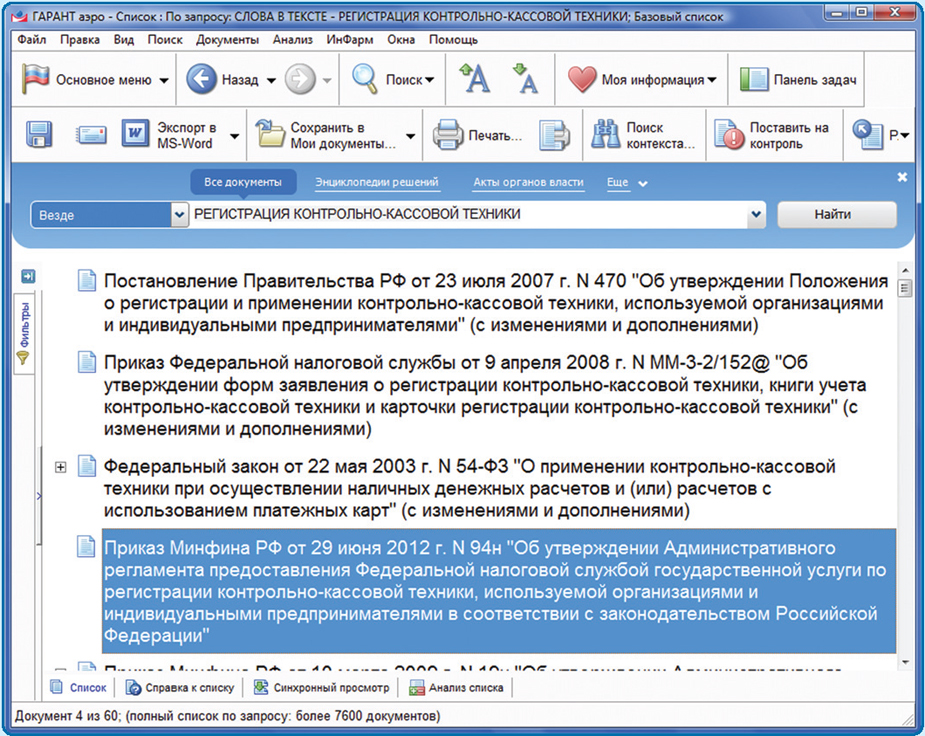Click the print preview icon

[553, 135]
